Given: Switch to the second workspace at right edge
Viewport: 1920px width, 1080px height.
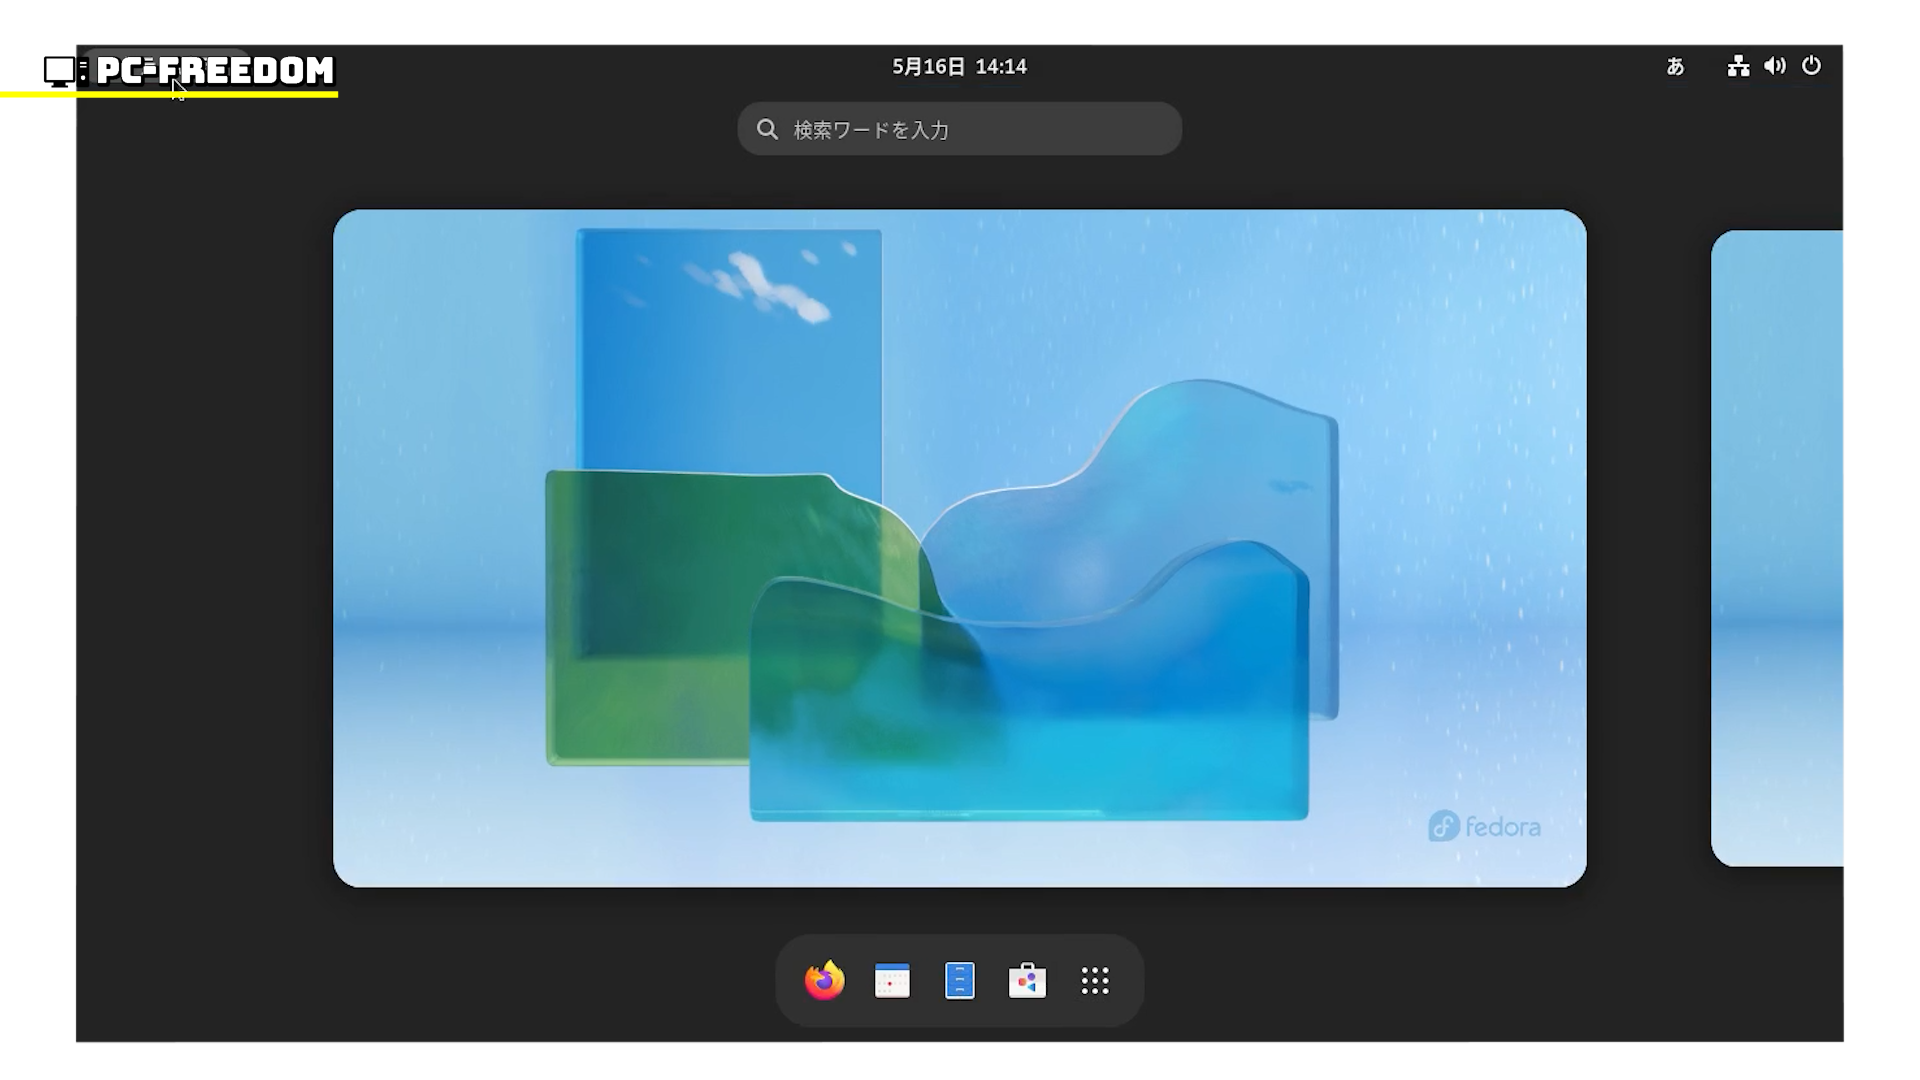Looking at the screenshot, I should point(1778,548).
